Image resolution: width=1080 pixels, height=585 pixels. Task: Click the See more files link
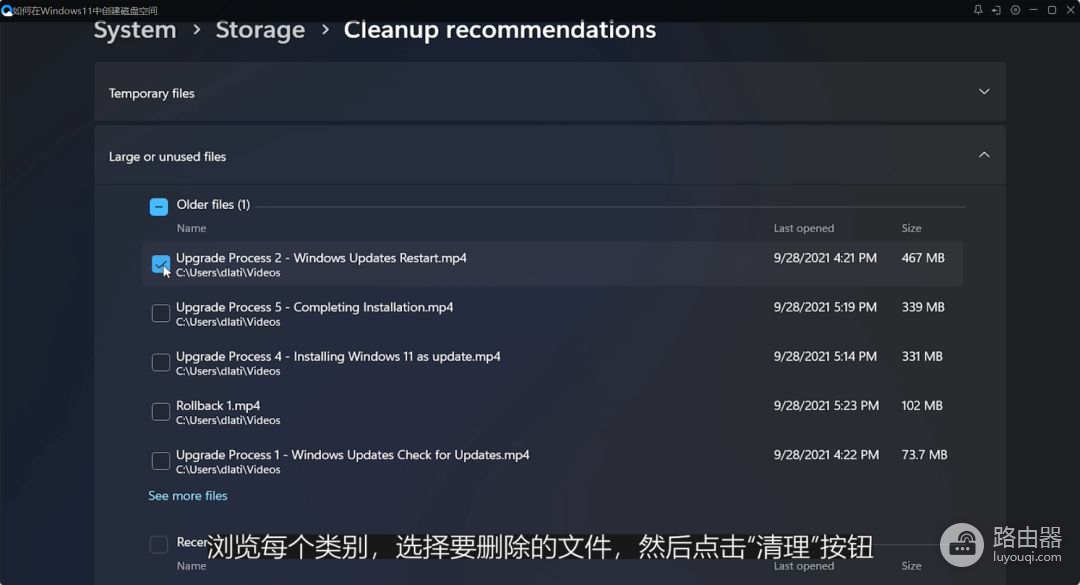[188, 496]
